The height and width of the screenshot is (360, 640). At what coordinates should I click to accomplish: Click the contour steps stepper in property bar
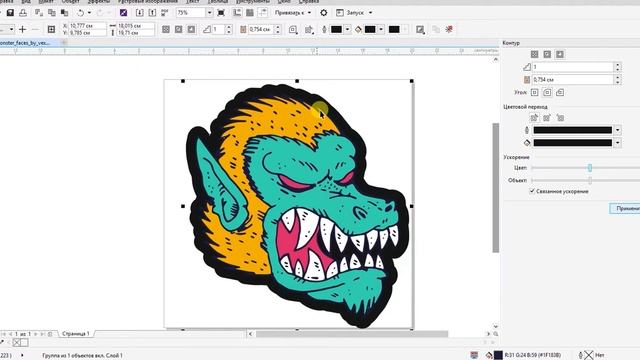(x=229, y=29)
